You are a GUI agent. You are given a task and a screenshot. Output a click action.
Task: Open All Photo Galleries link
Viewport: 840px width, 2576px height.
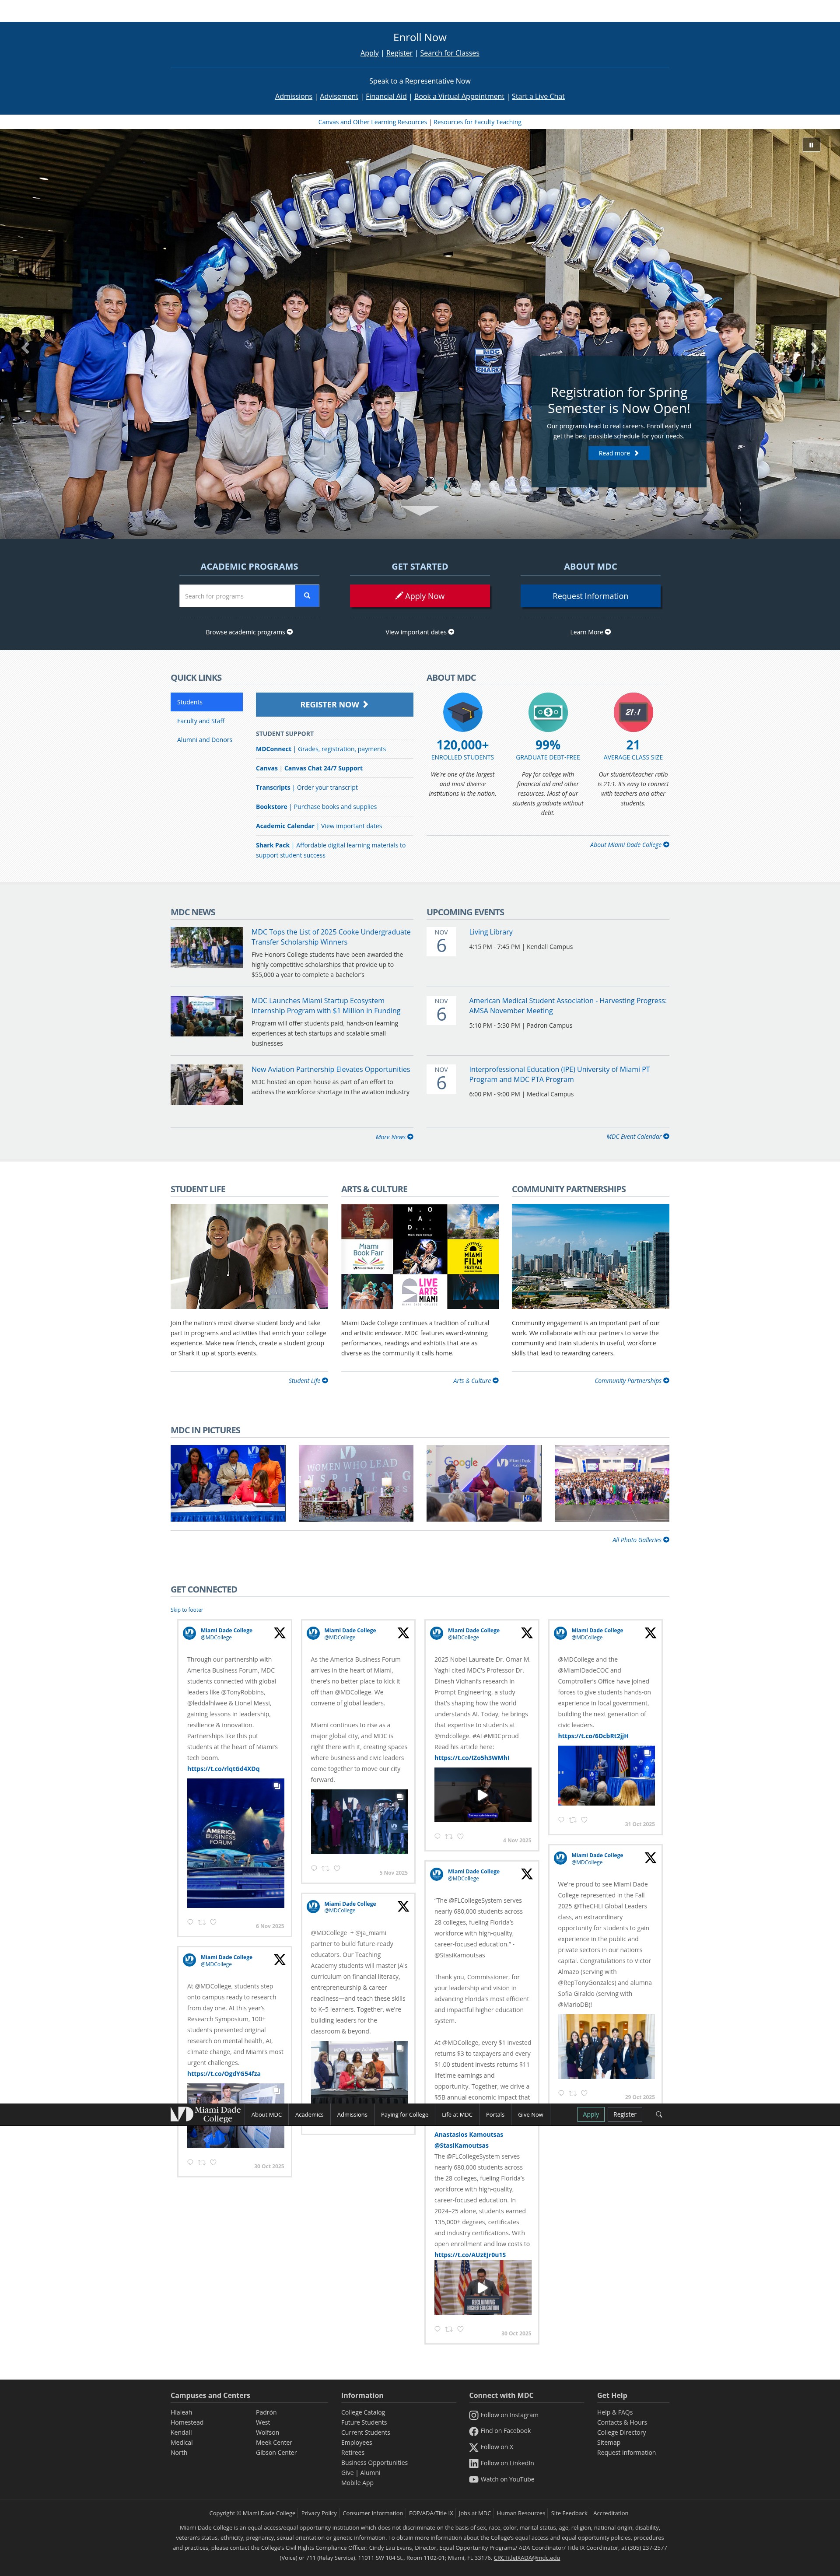tap(640, 1540)
